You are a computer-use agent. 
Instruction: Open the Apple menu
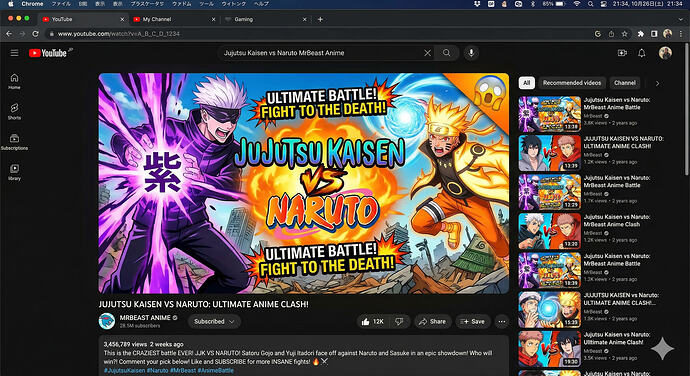click(x=11, y=4)
